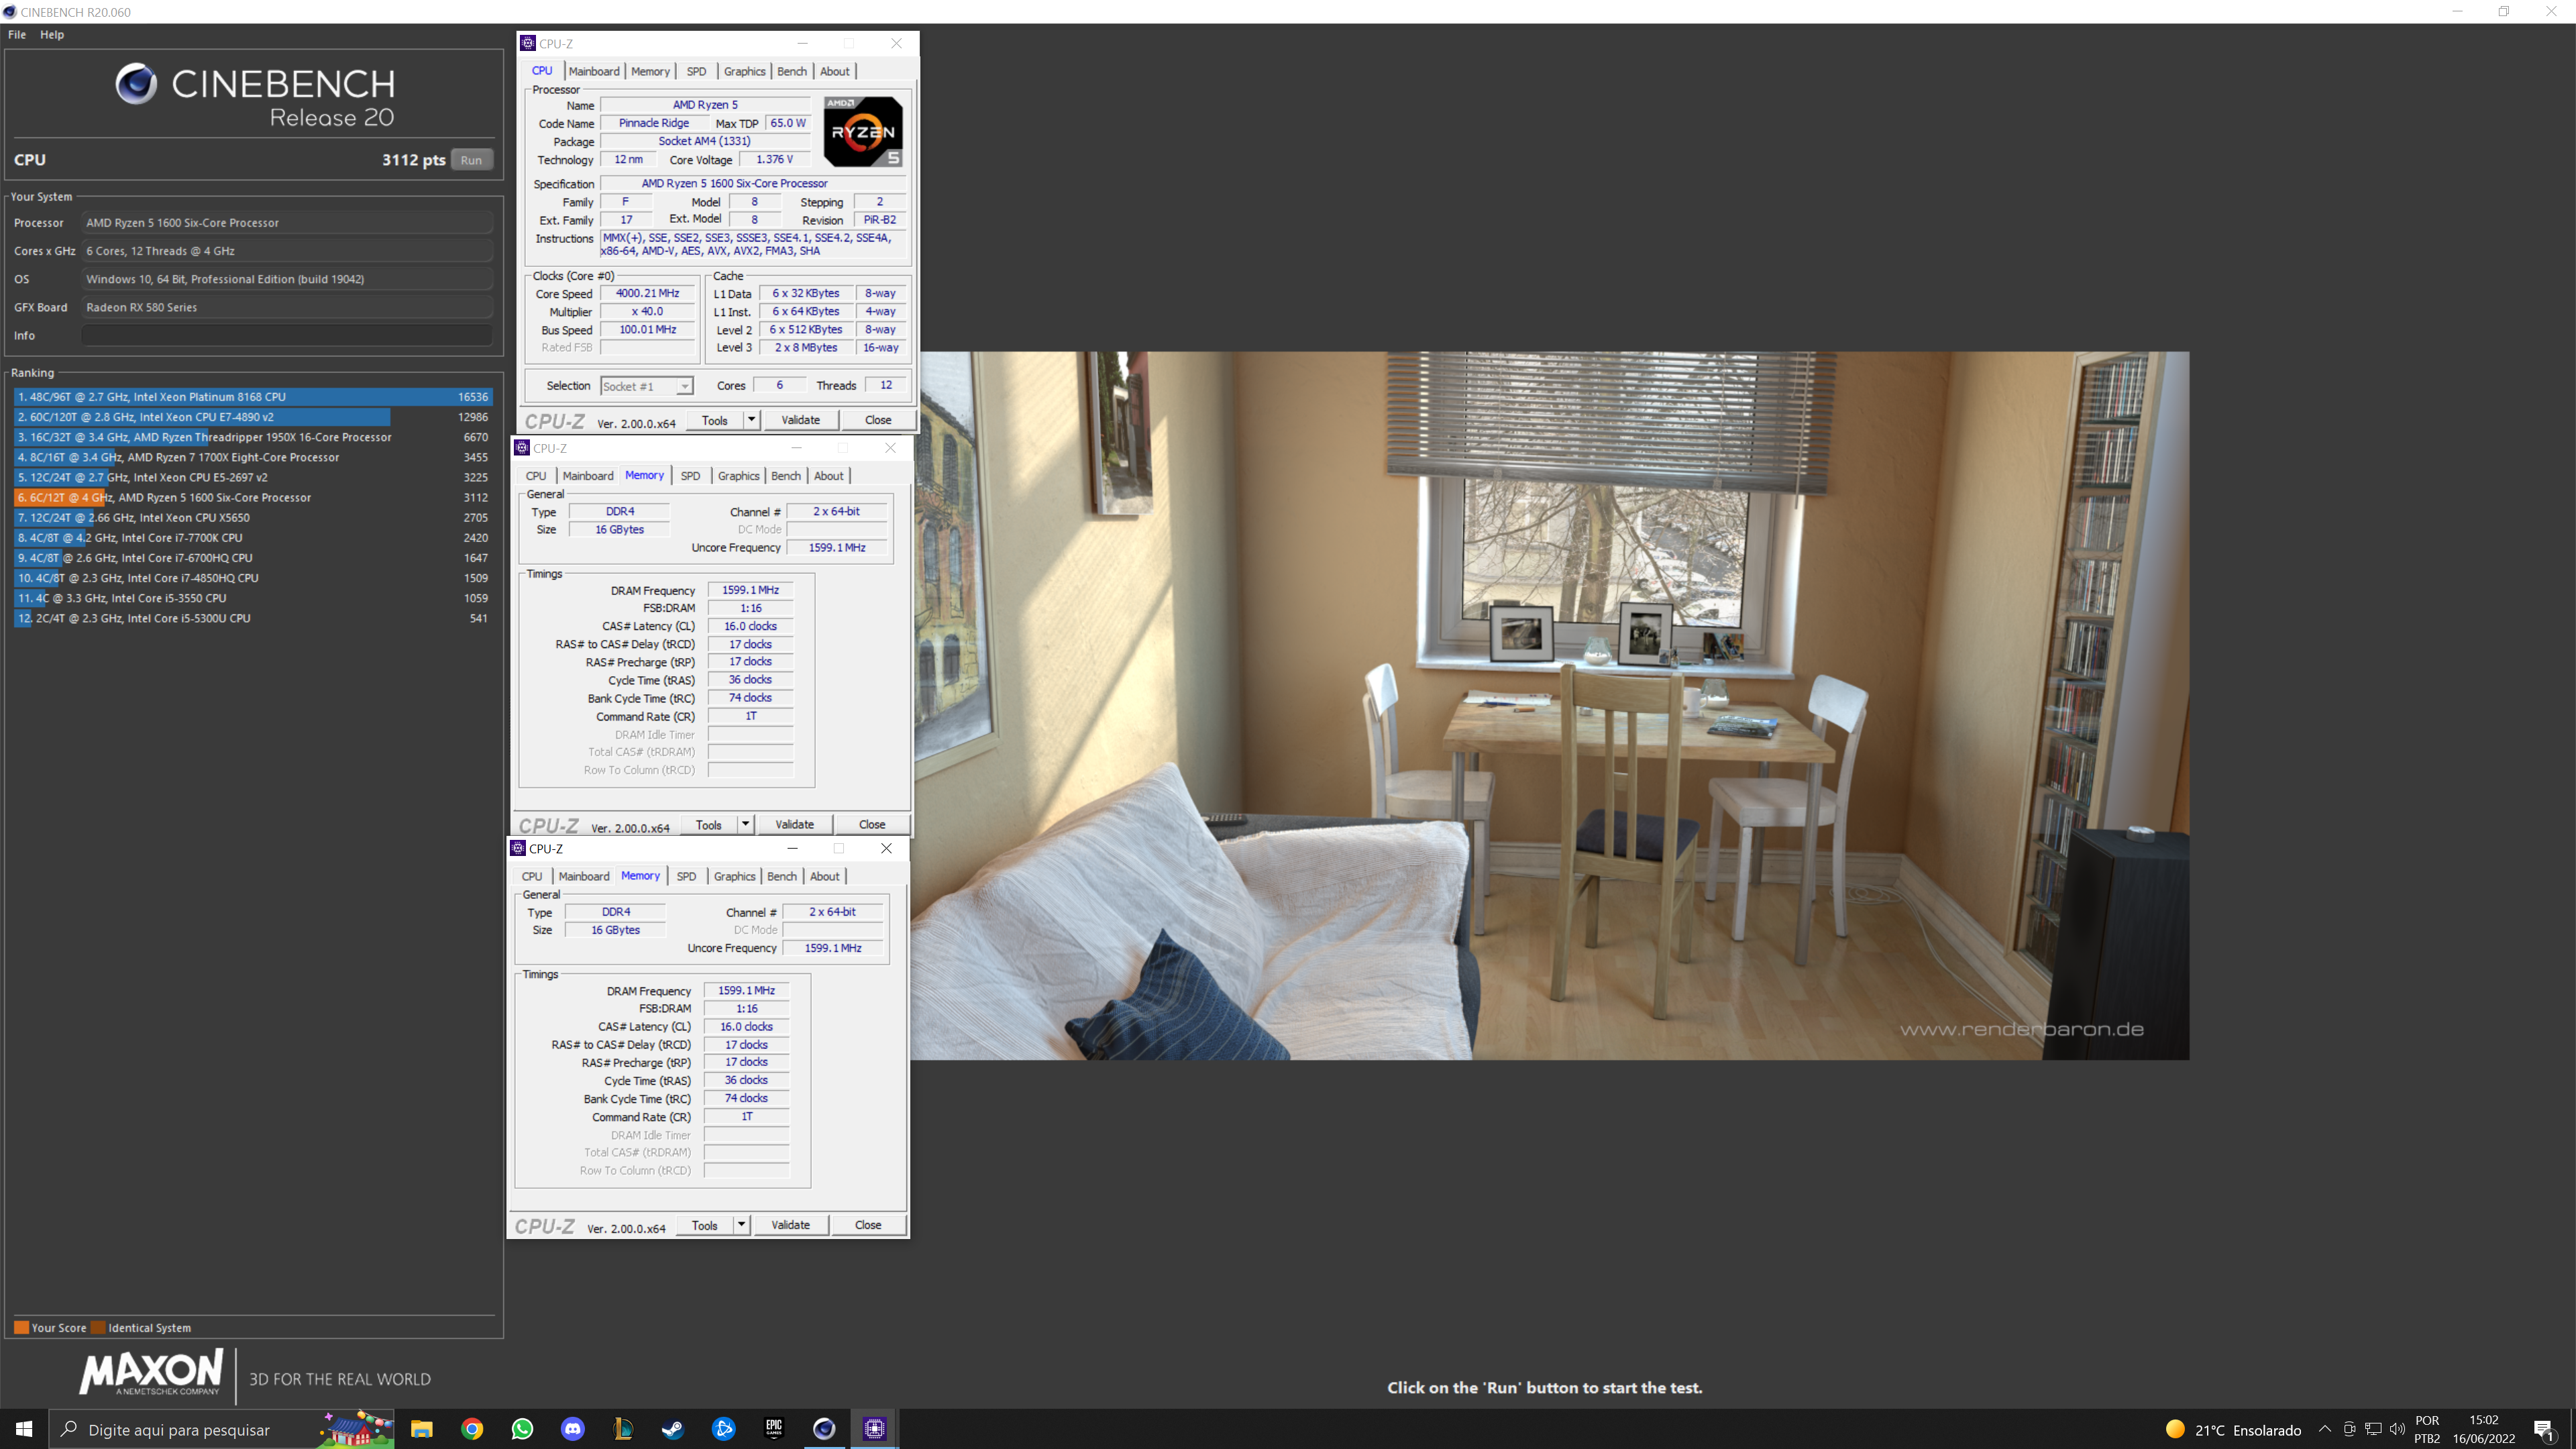Click the CPU-Z taskbar icon
This screenshot has width=2576, height=1449.
click(x=874, y=1429)
